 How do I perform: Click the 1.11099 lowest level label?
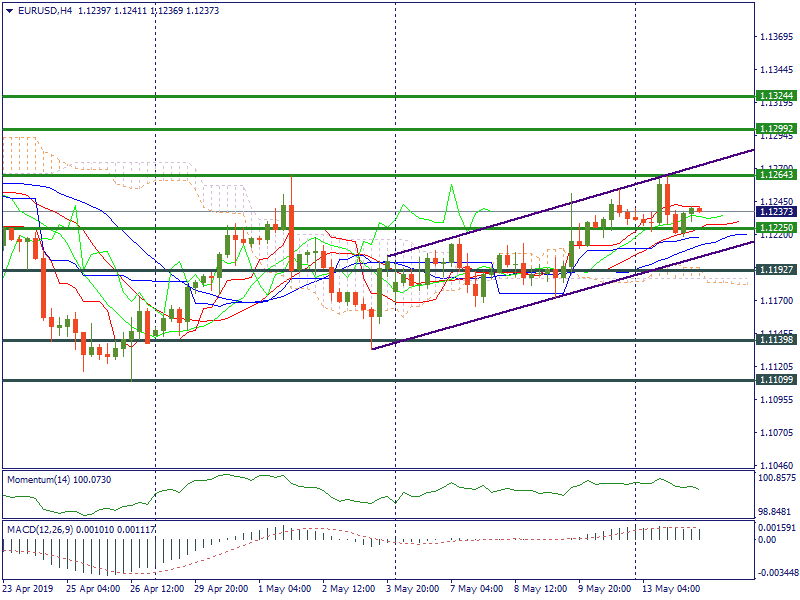click(x=775, y=381)
